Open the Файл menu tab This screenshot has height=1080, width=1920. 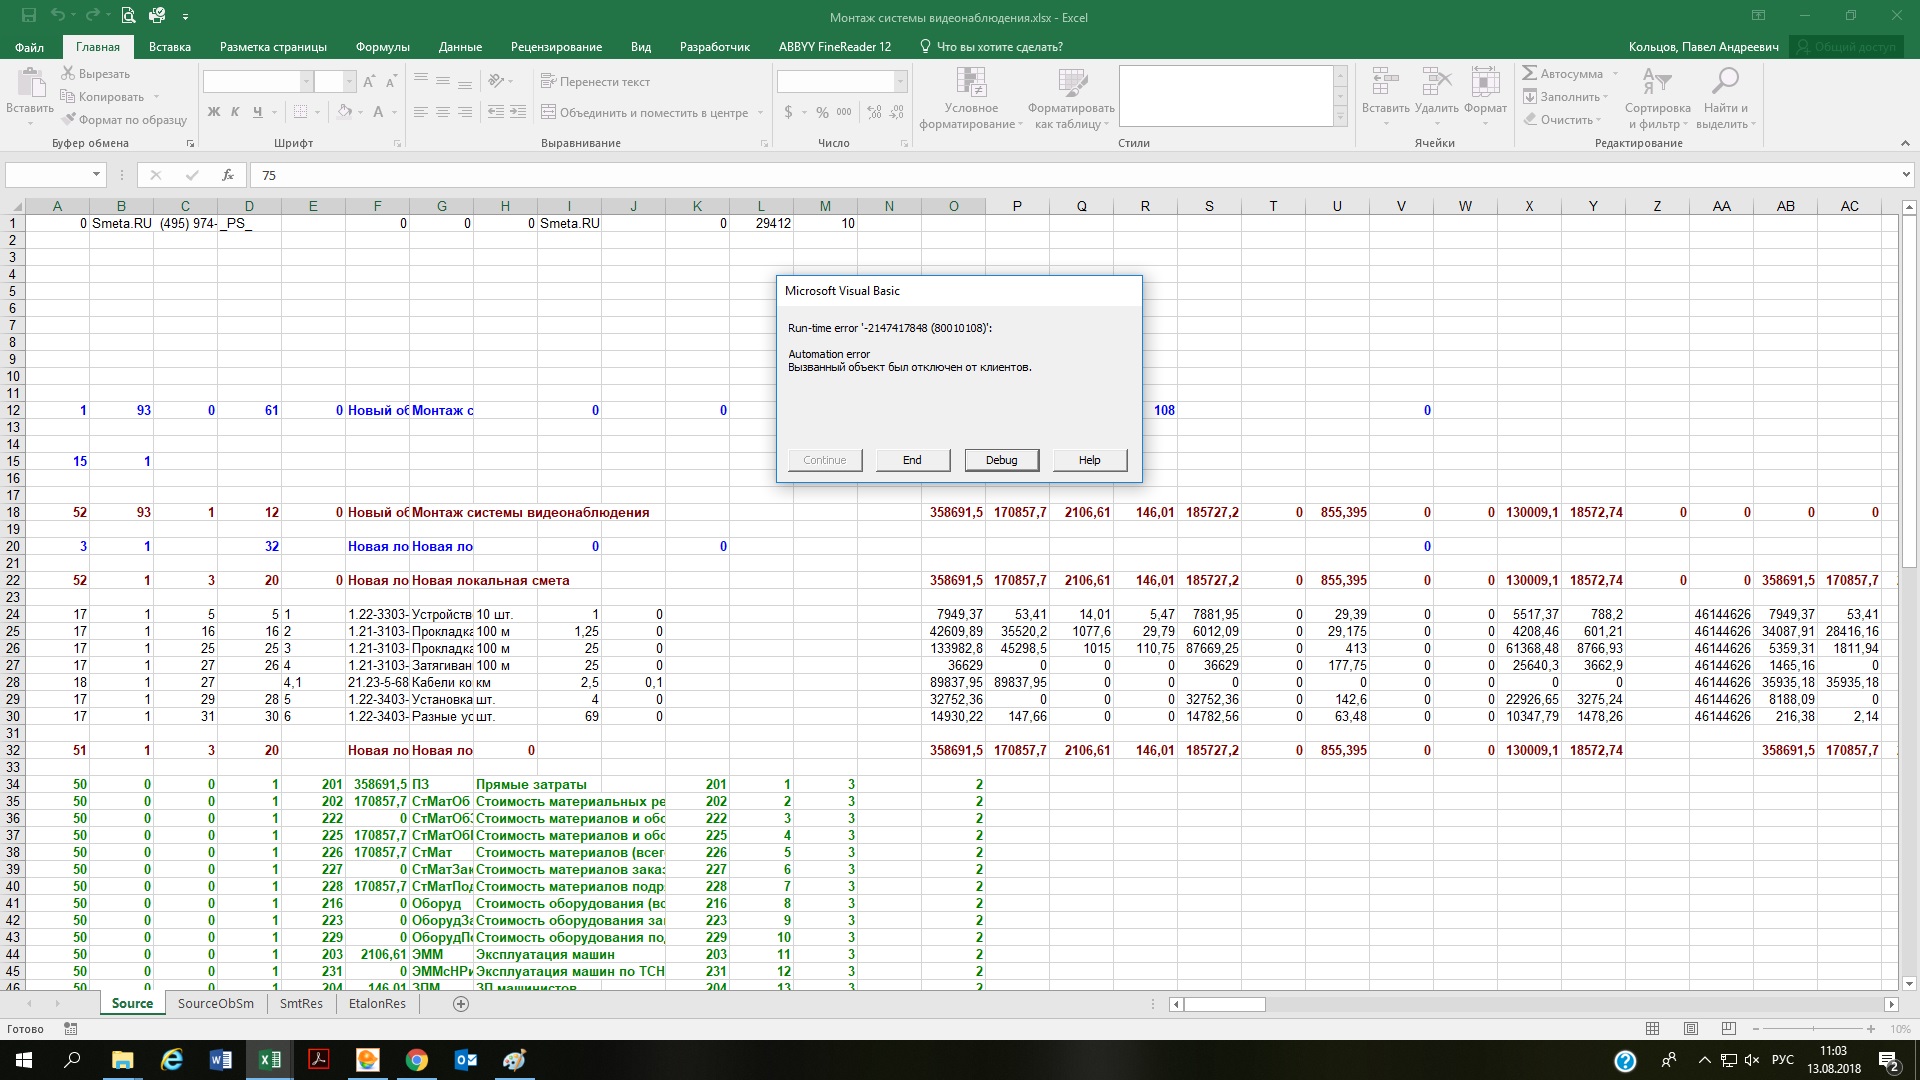click(x=30, y=47)
